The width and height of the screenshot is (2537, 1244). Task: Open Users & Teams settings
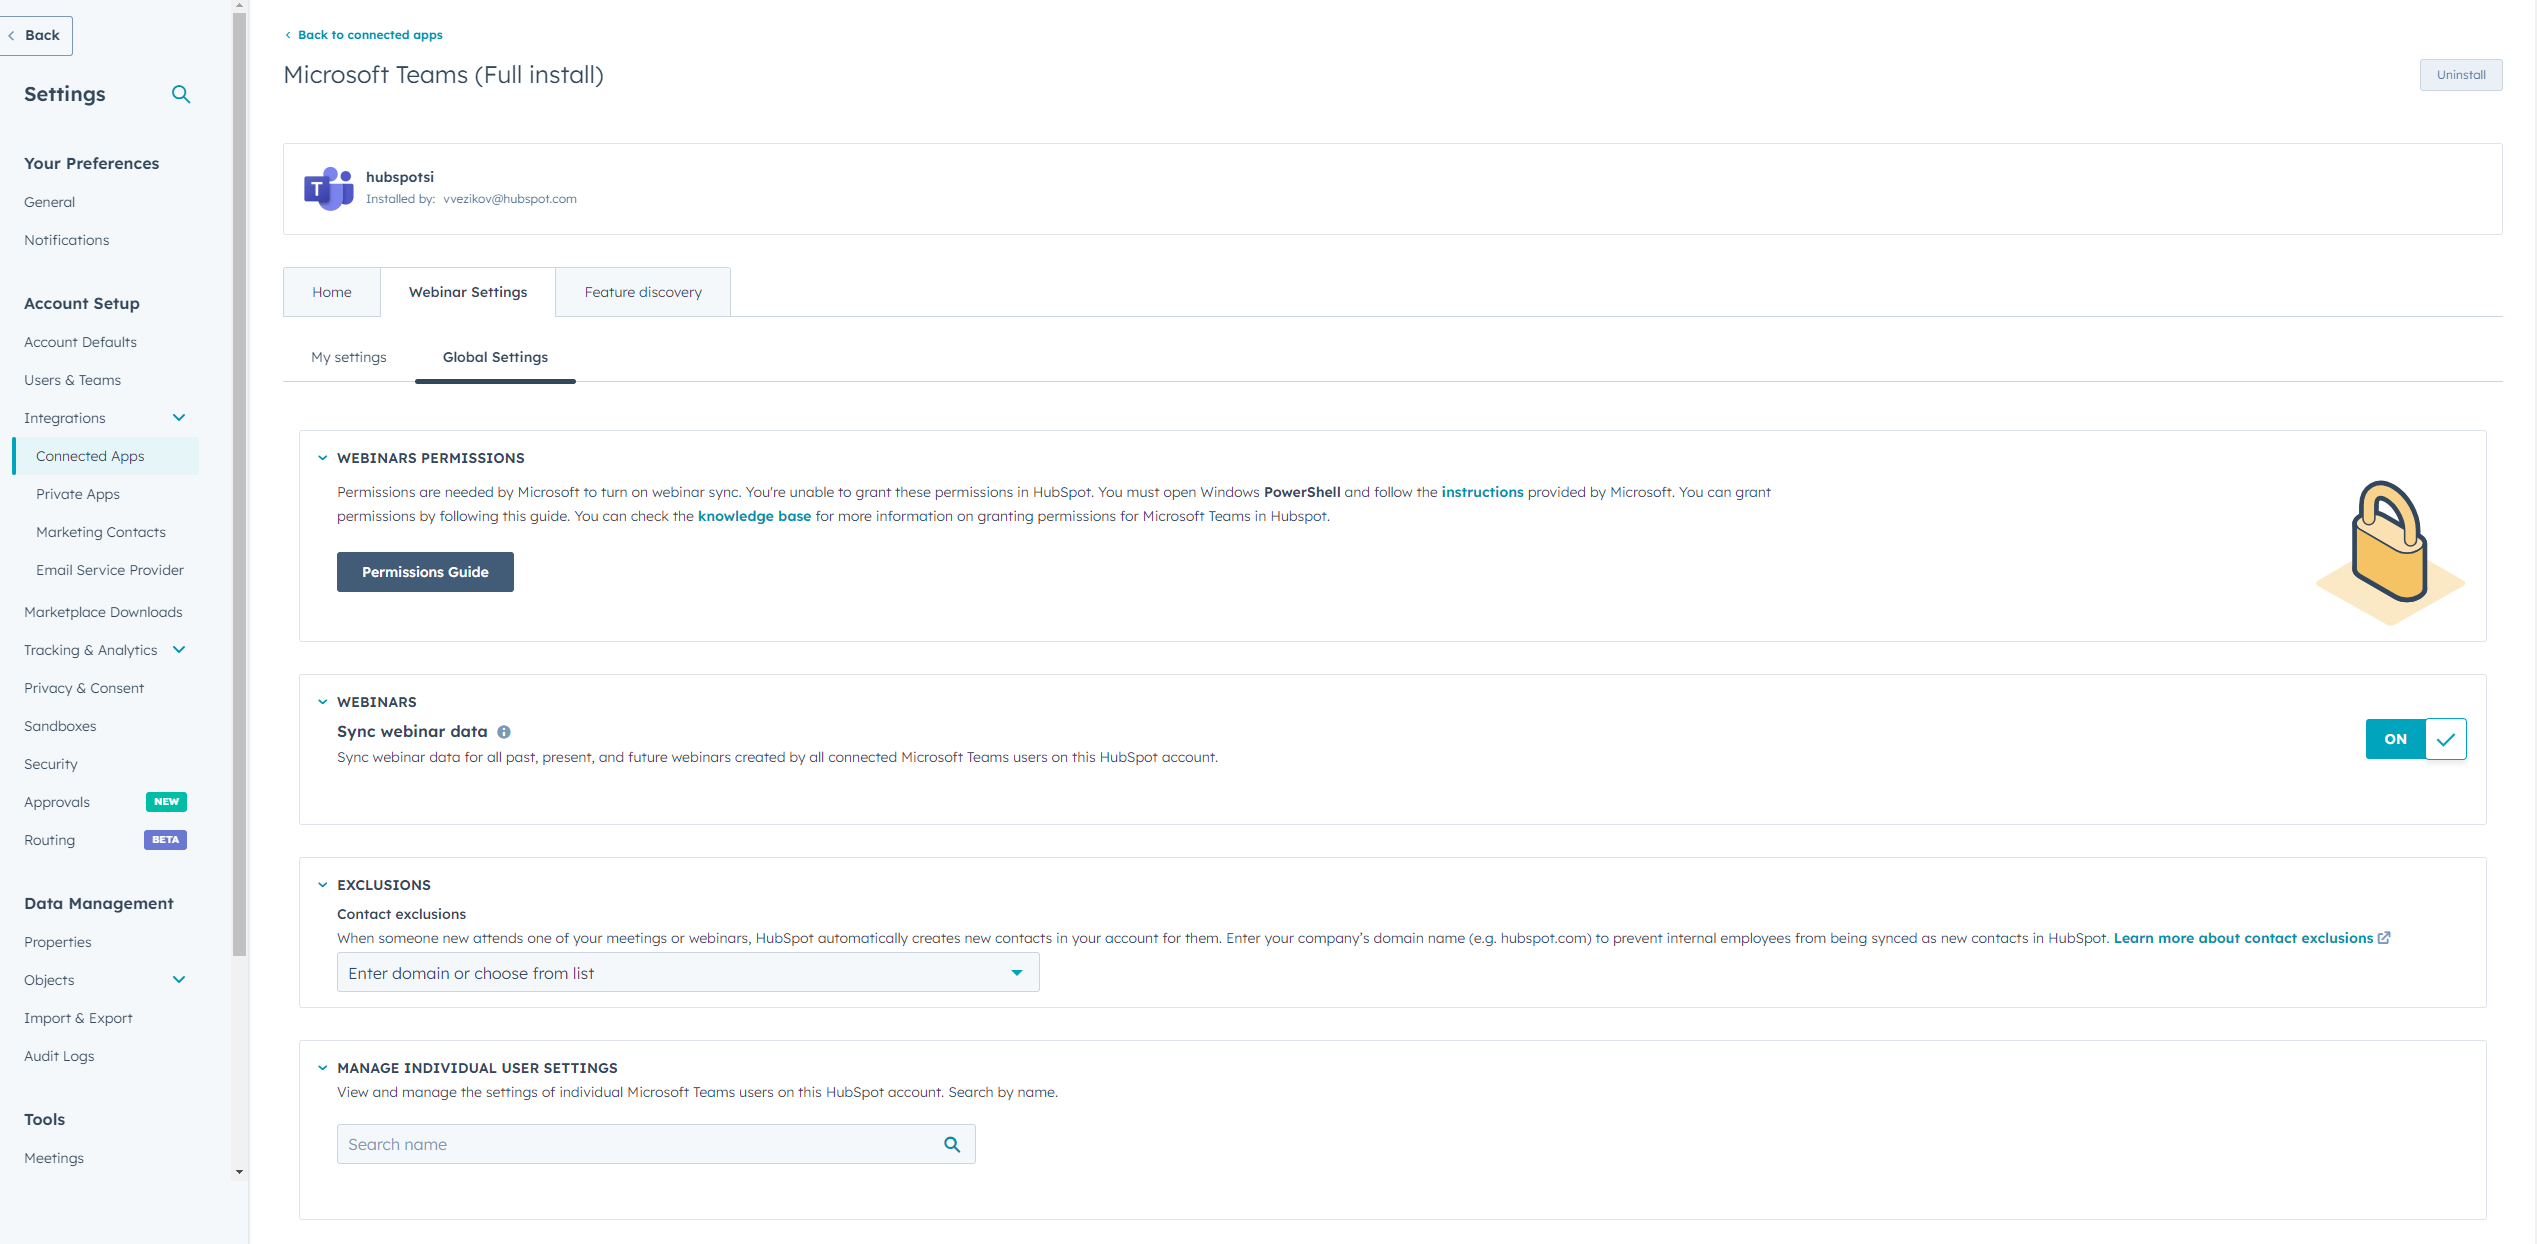click(73, 380)
